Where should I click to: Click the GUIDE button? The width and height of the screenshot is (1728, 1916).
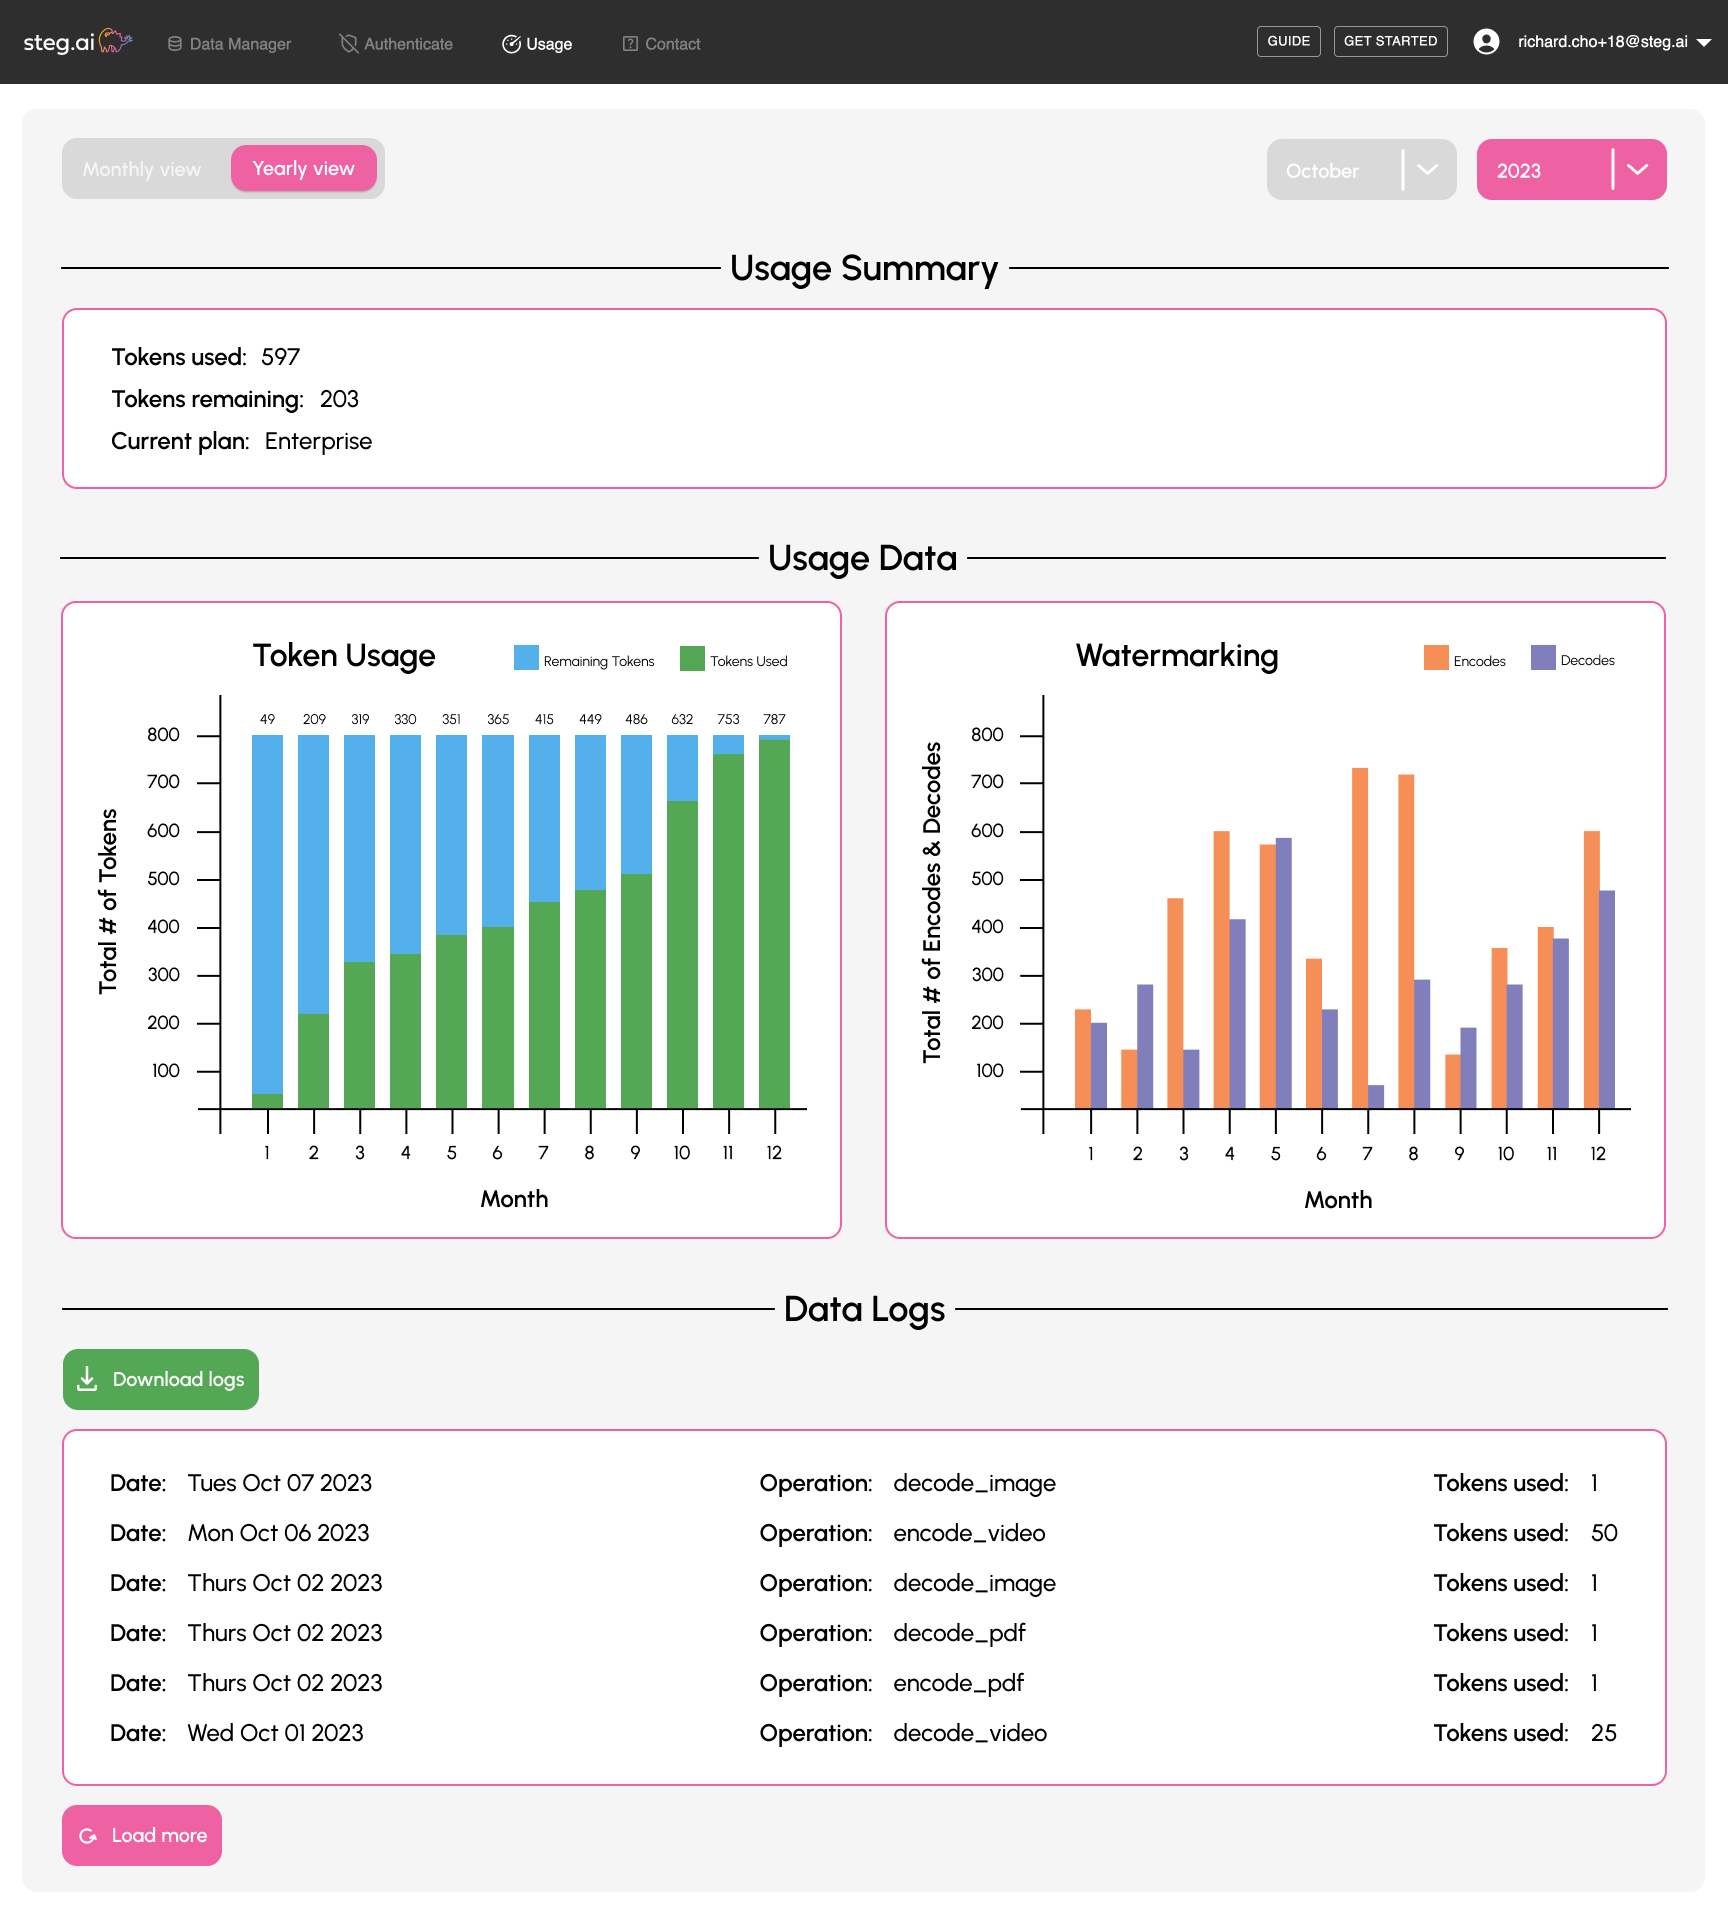(1288, 42)
